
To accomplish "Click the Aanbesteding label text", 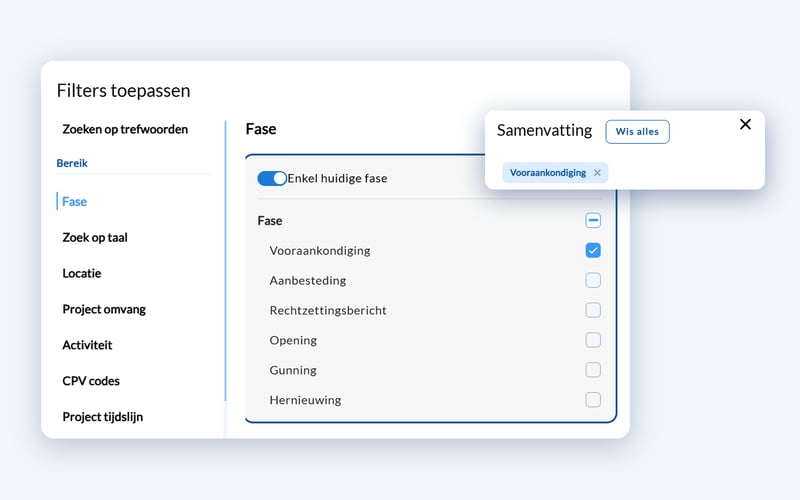I will pos(308,281).
